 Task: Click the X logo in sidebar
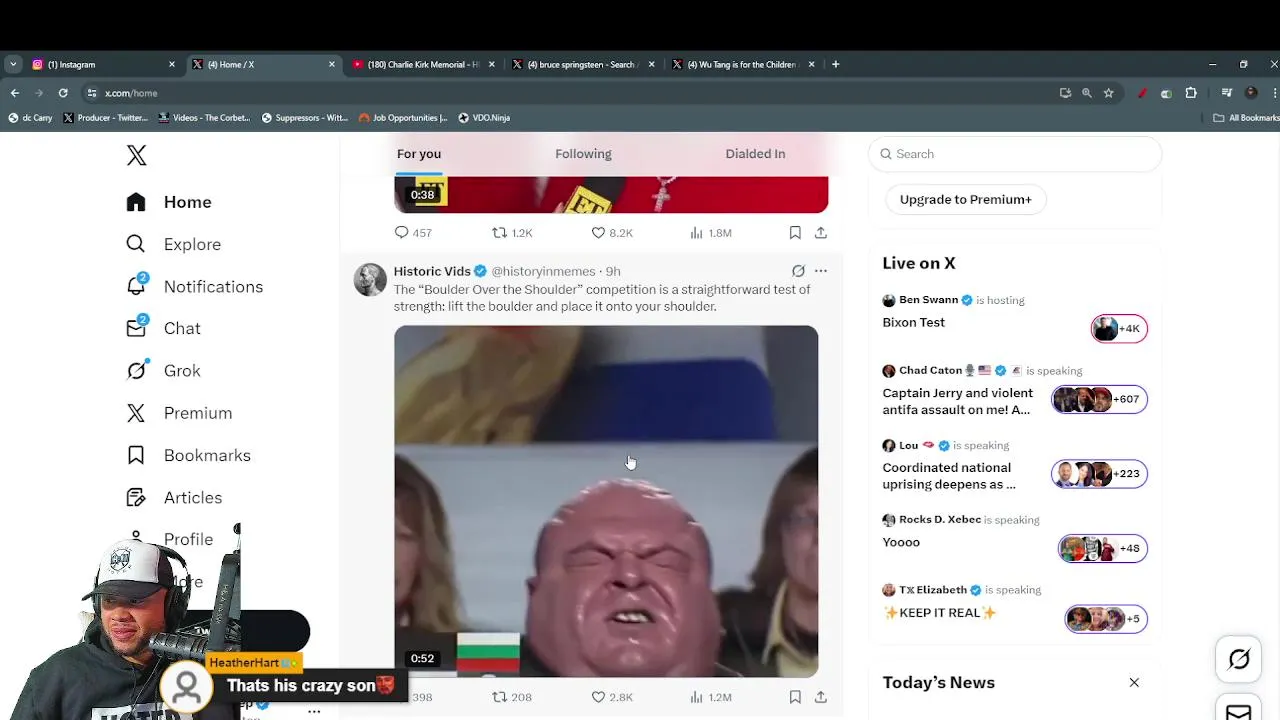tap(137, 155)
